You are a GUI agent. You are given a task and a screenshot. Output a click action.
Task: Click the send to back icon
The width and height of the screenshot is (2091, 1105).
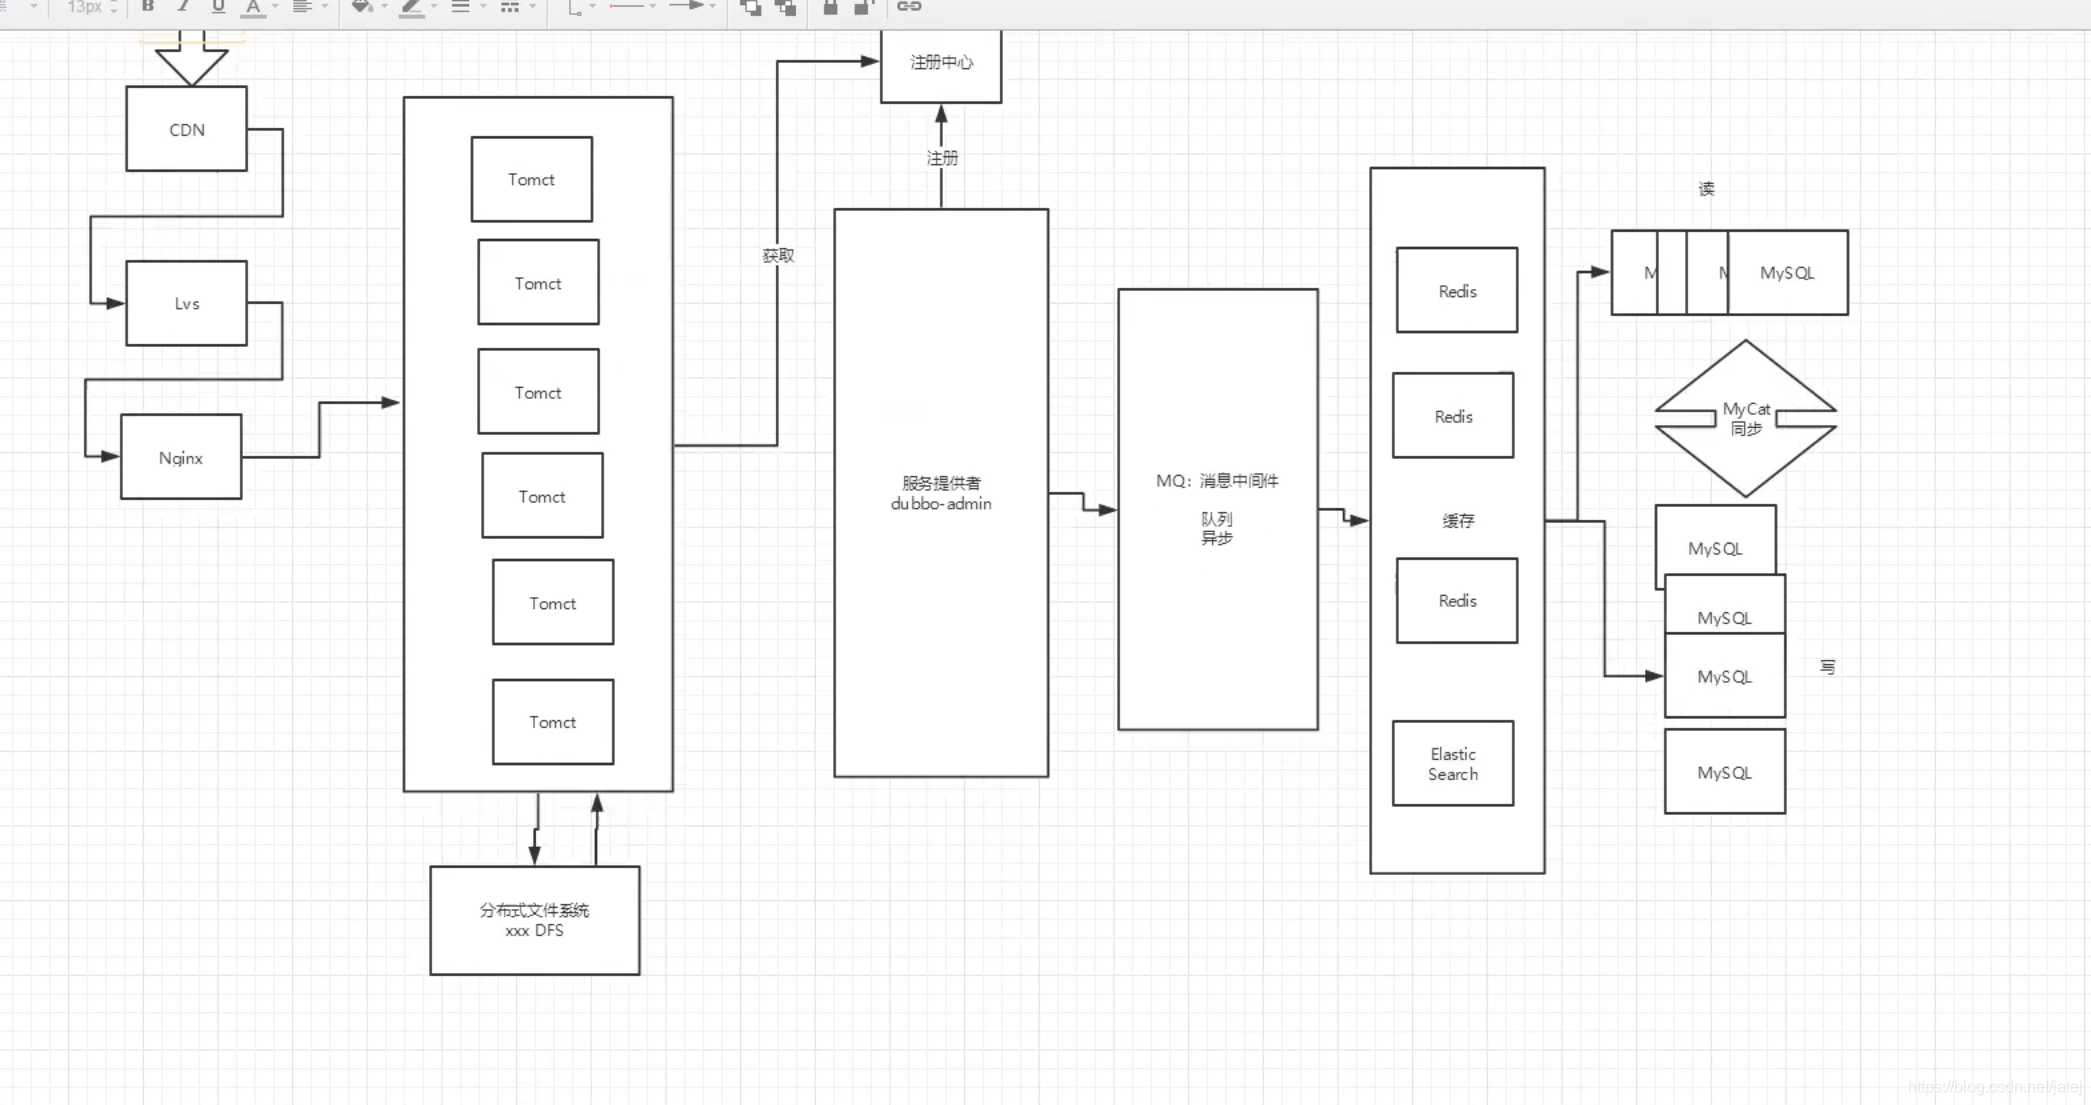point(786,7)
